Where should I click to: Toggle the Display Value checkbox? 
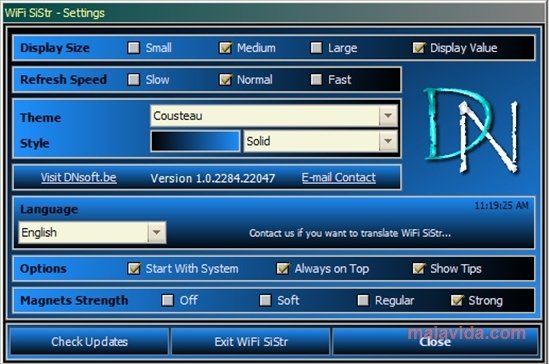point(418,48)
